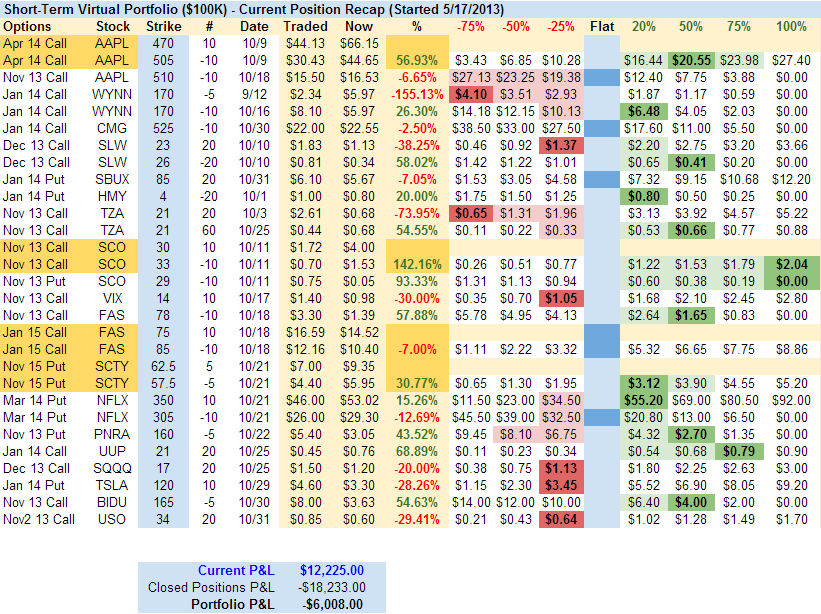This screenshot has width=821, height=614.
Task: Click the Flat column header
Action: click(602, 25)
